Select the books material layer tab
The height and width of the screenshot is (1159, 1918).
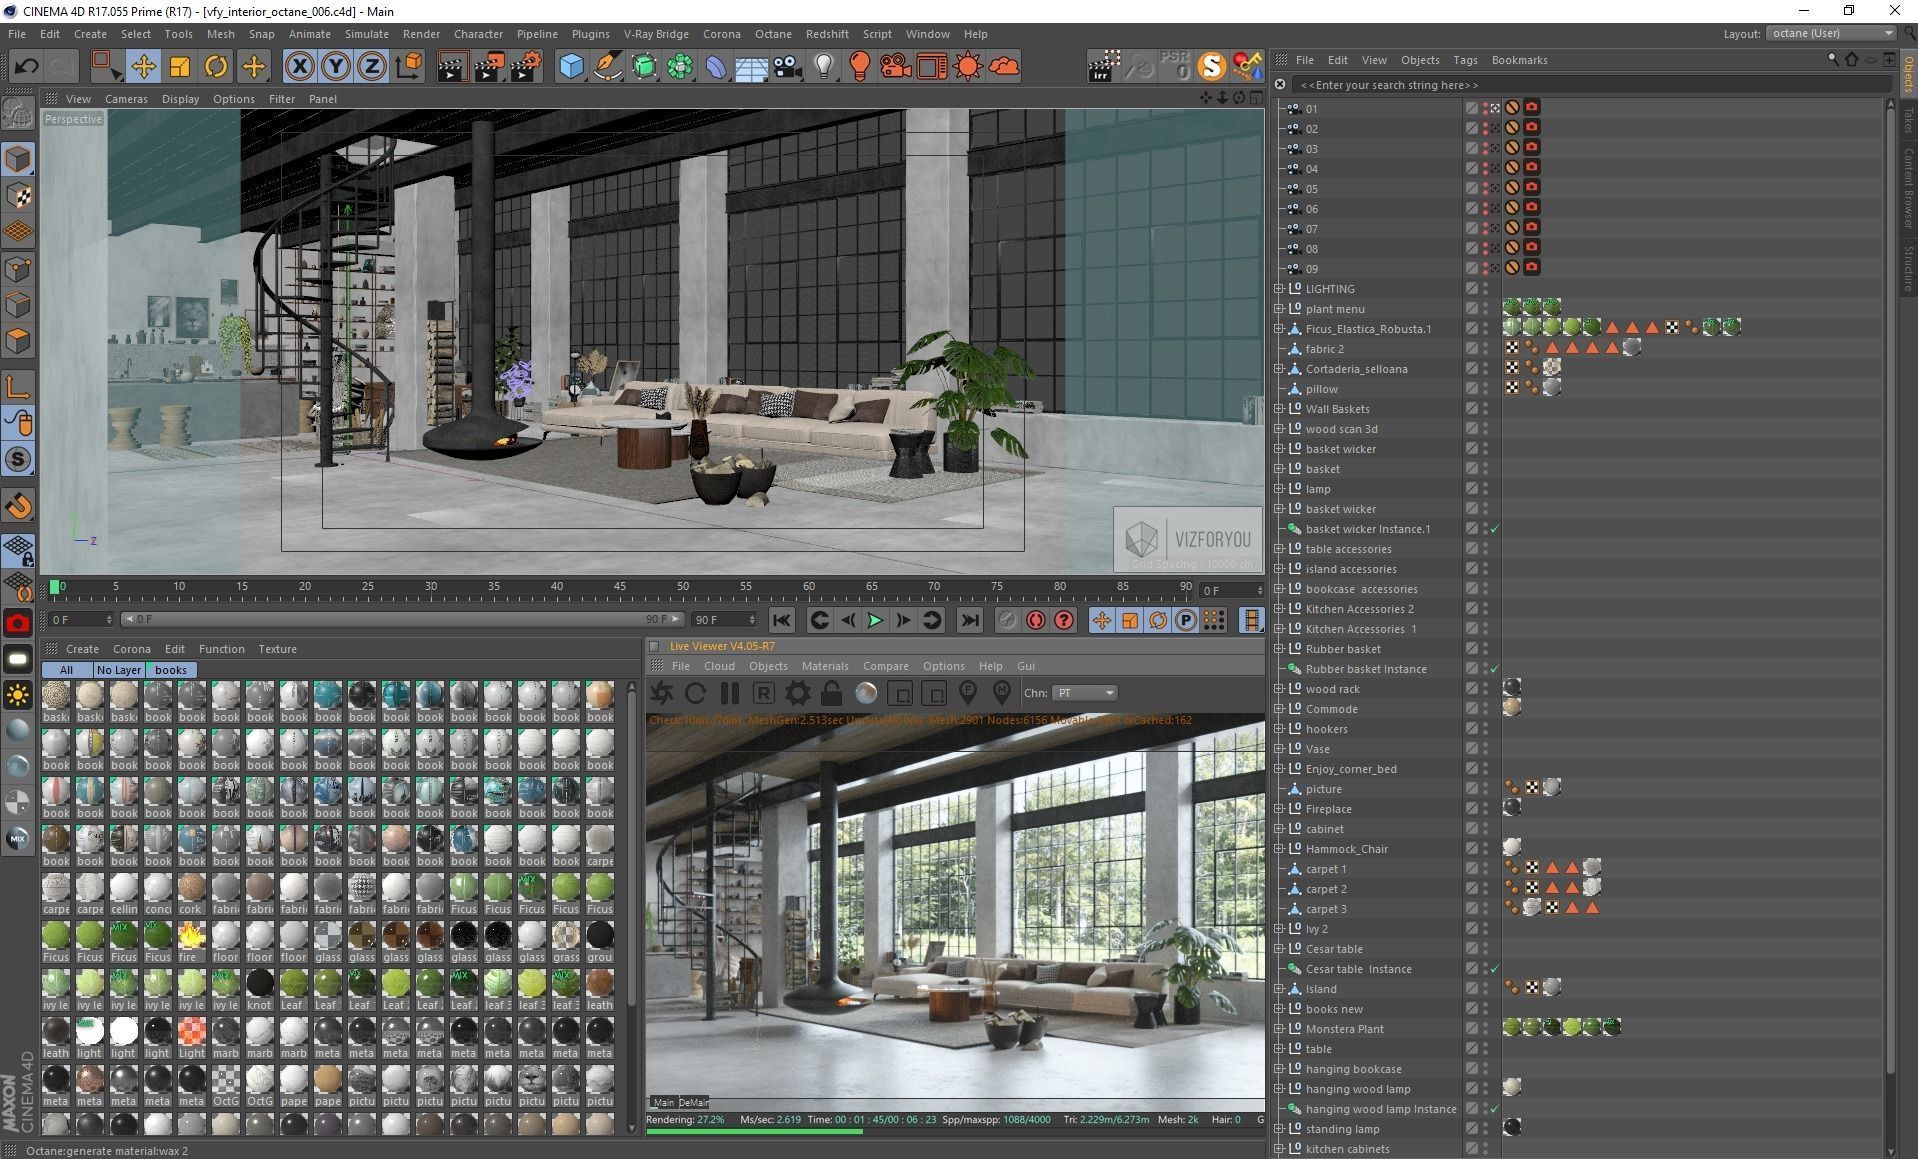click(171, 670)
